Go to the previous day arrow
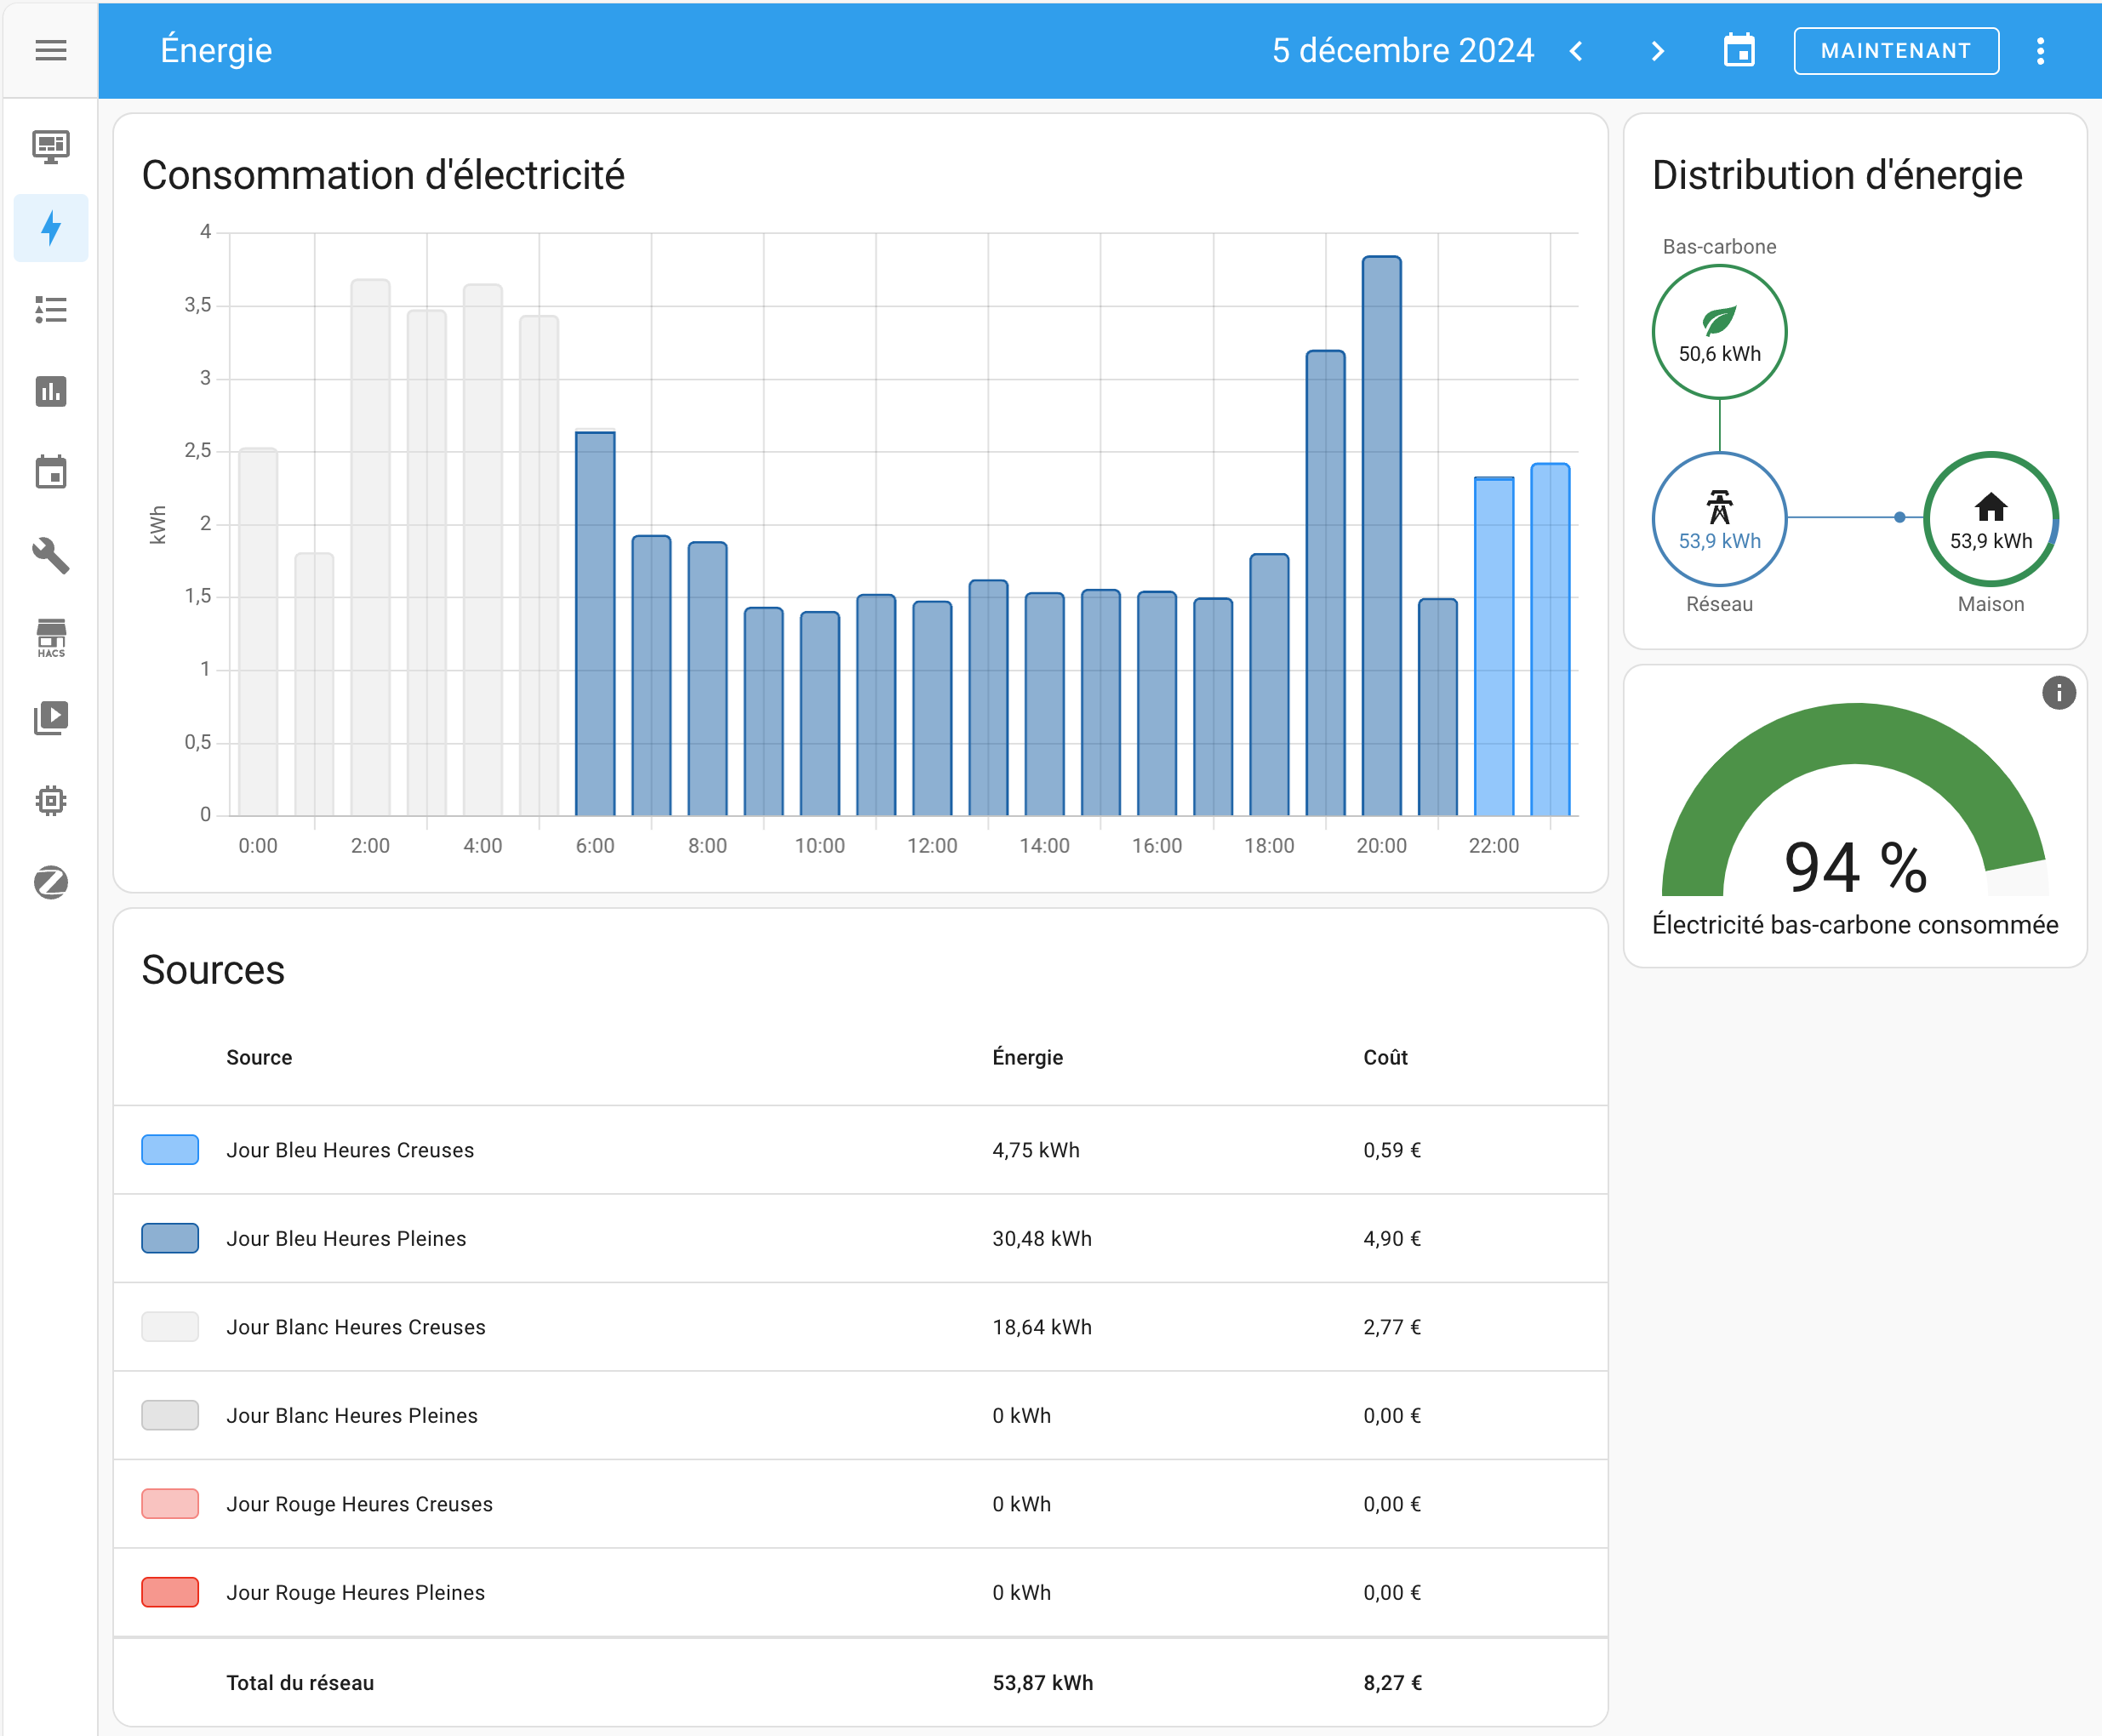The width and height of the screenshot is (2102, 1736). (1577, 50)
